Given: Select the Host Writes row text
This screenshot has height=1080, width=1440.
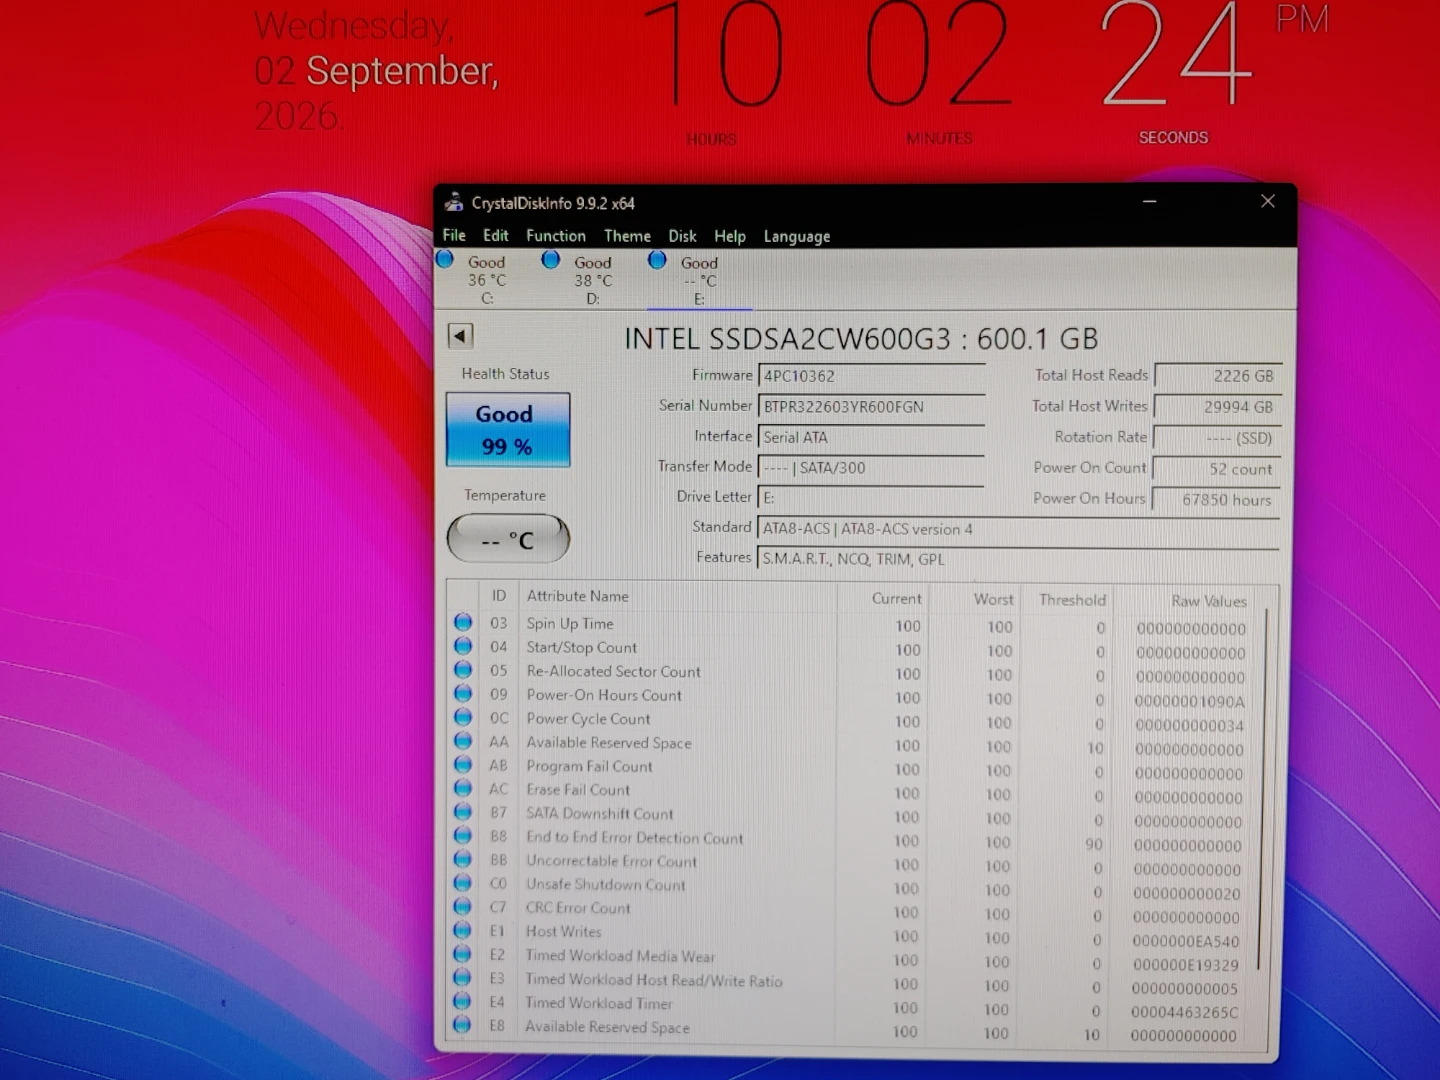Looking at the screenshot, I should (x=563, y=931).
